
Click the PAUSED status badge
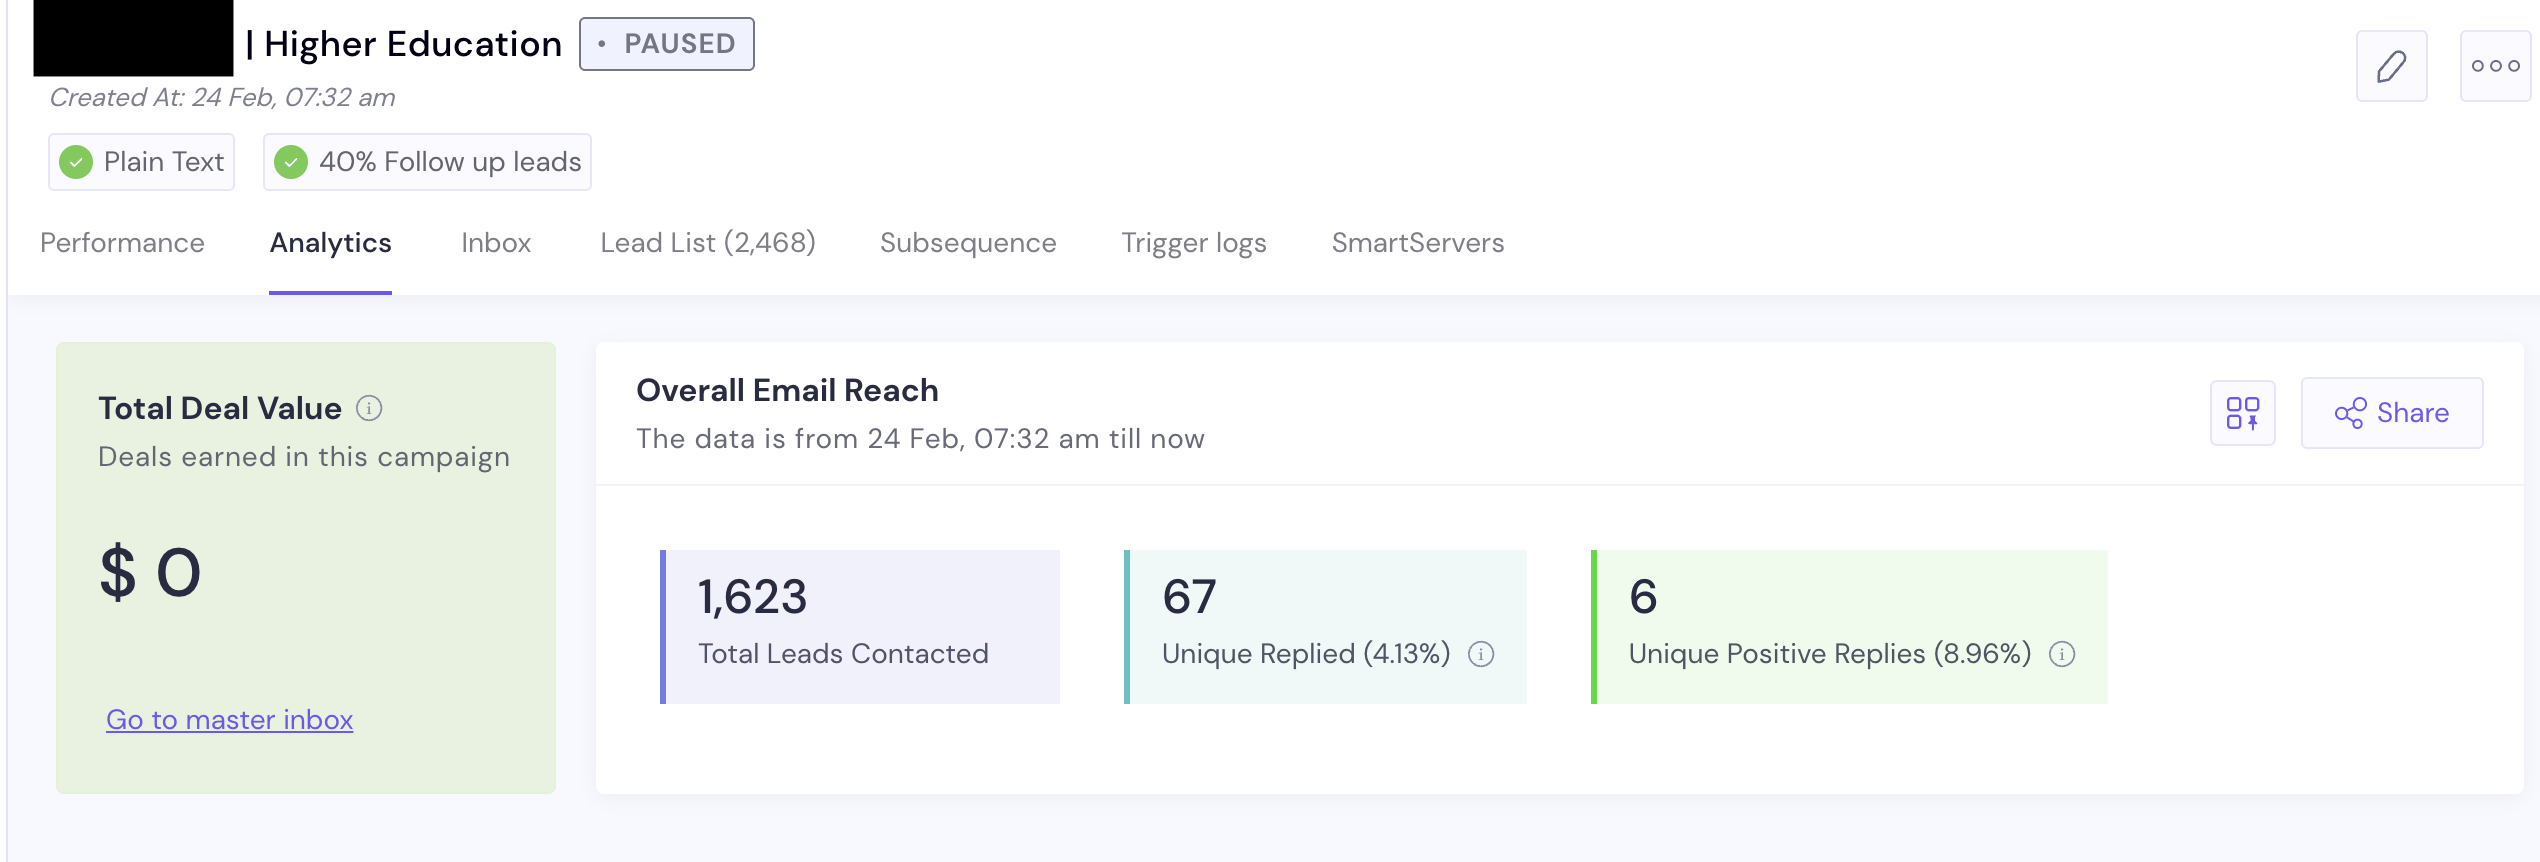(x=667, y=44)
